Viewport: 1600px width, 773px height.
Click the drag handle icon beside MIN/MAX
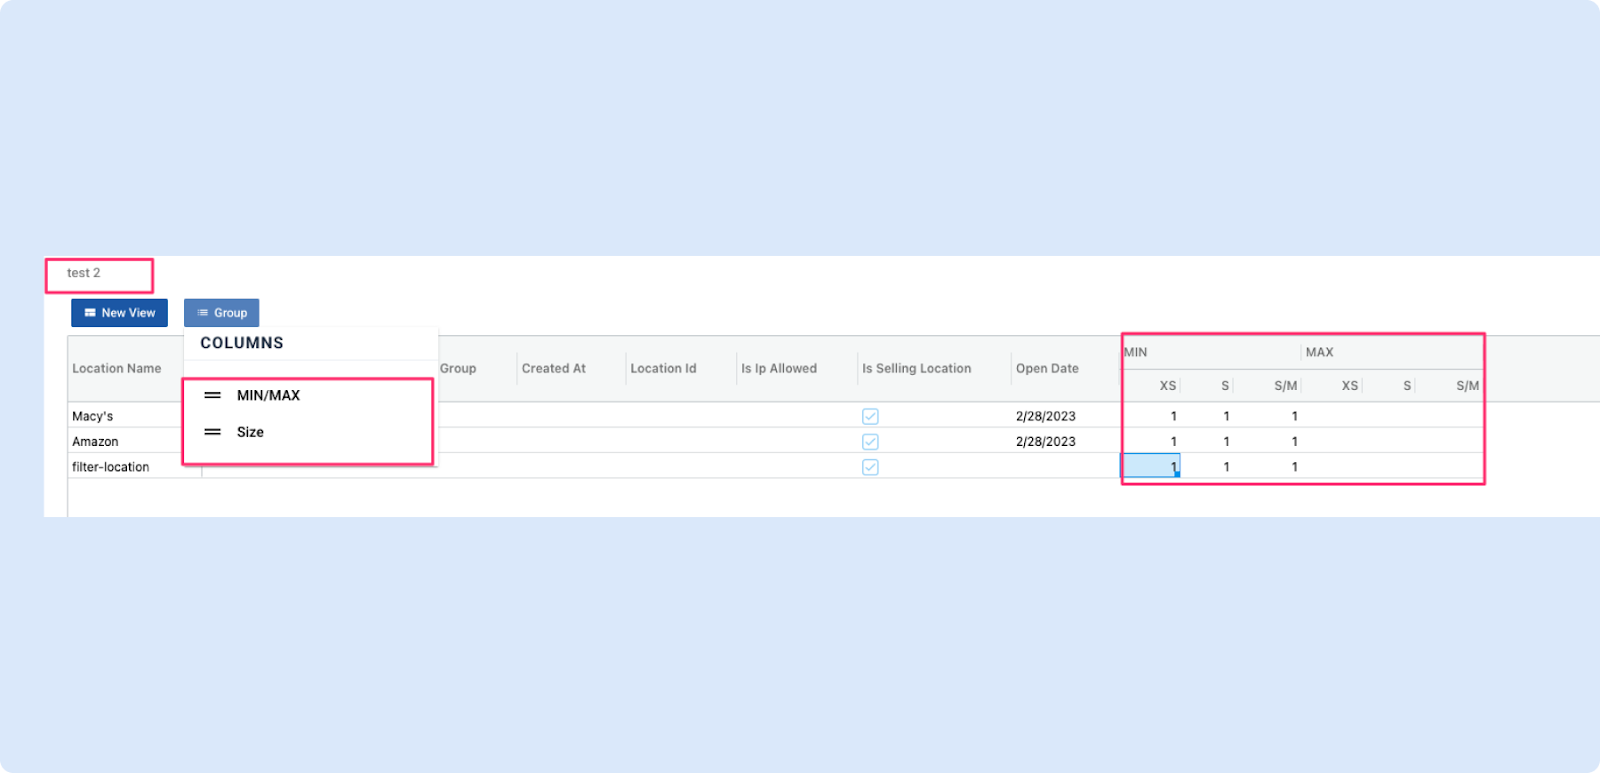212,396
